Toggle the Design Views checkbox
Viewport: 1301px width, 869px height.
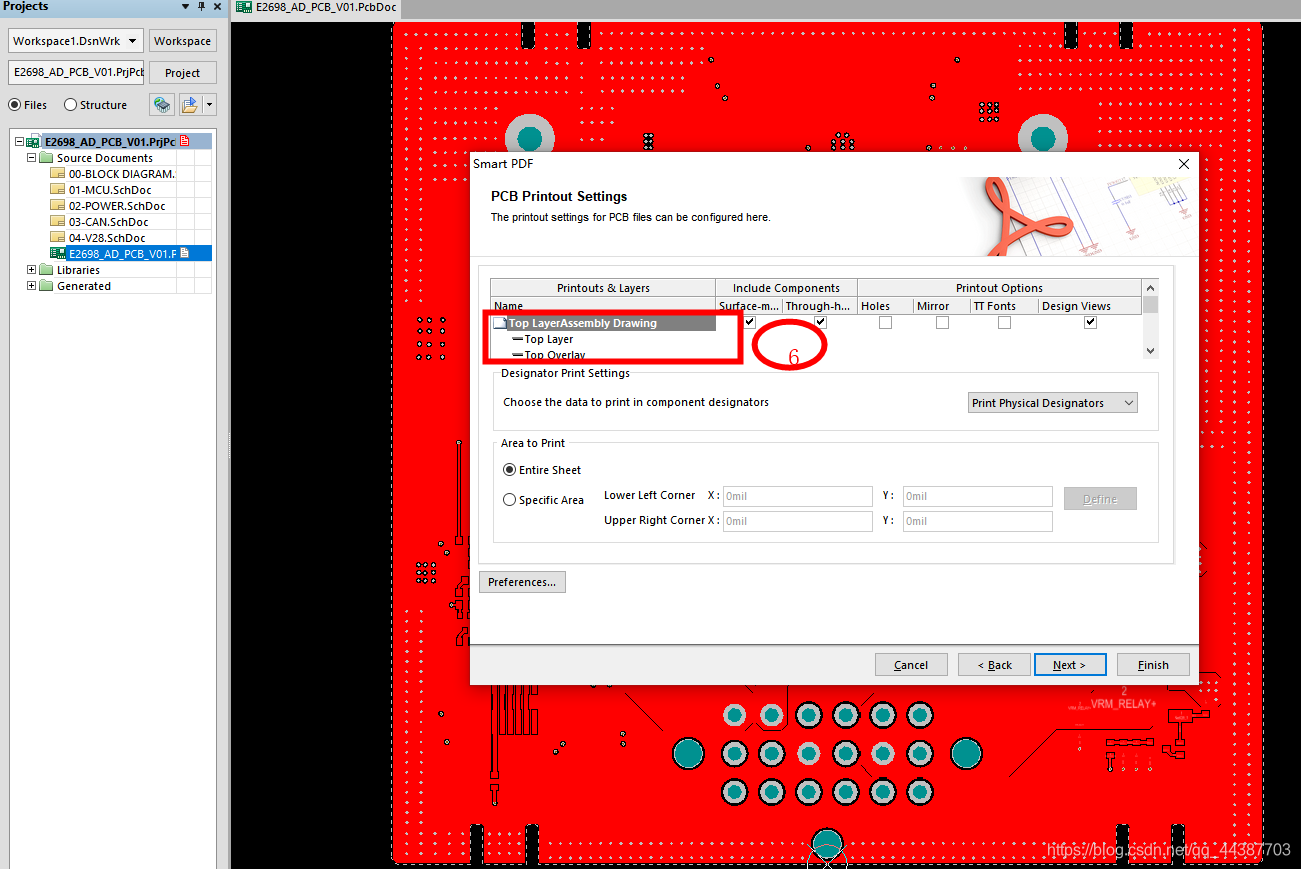[1090, 322]
